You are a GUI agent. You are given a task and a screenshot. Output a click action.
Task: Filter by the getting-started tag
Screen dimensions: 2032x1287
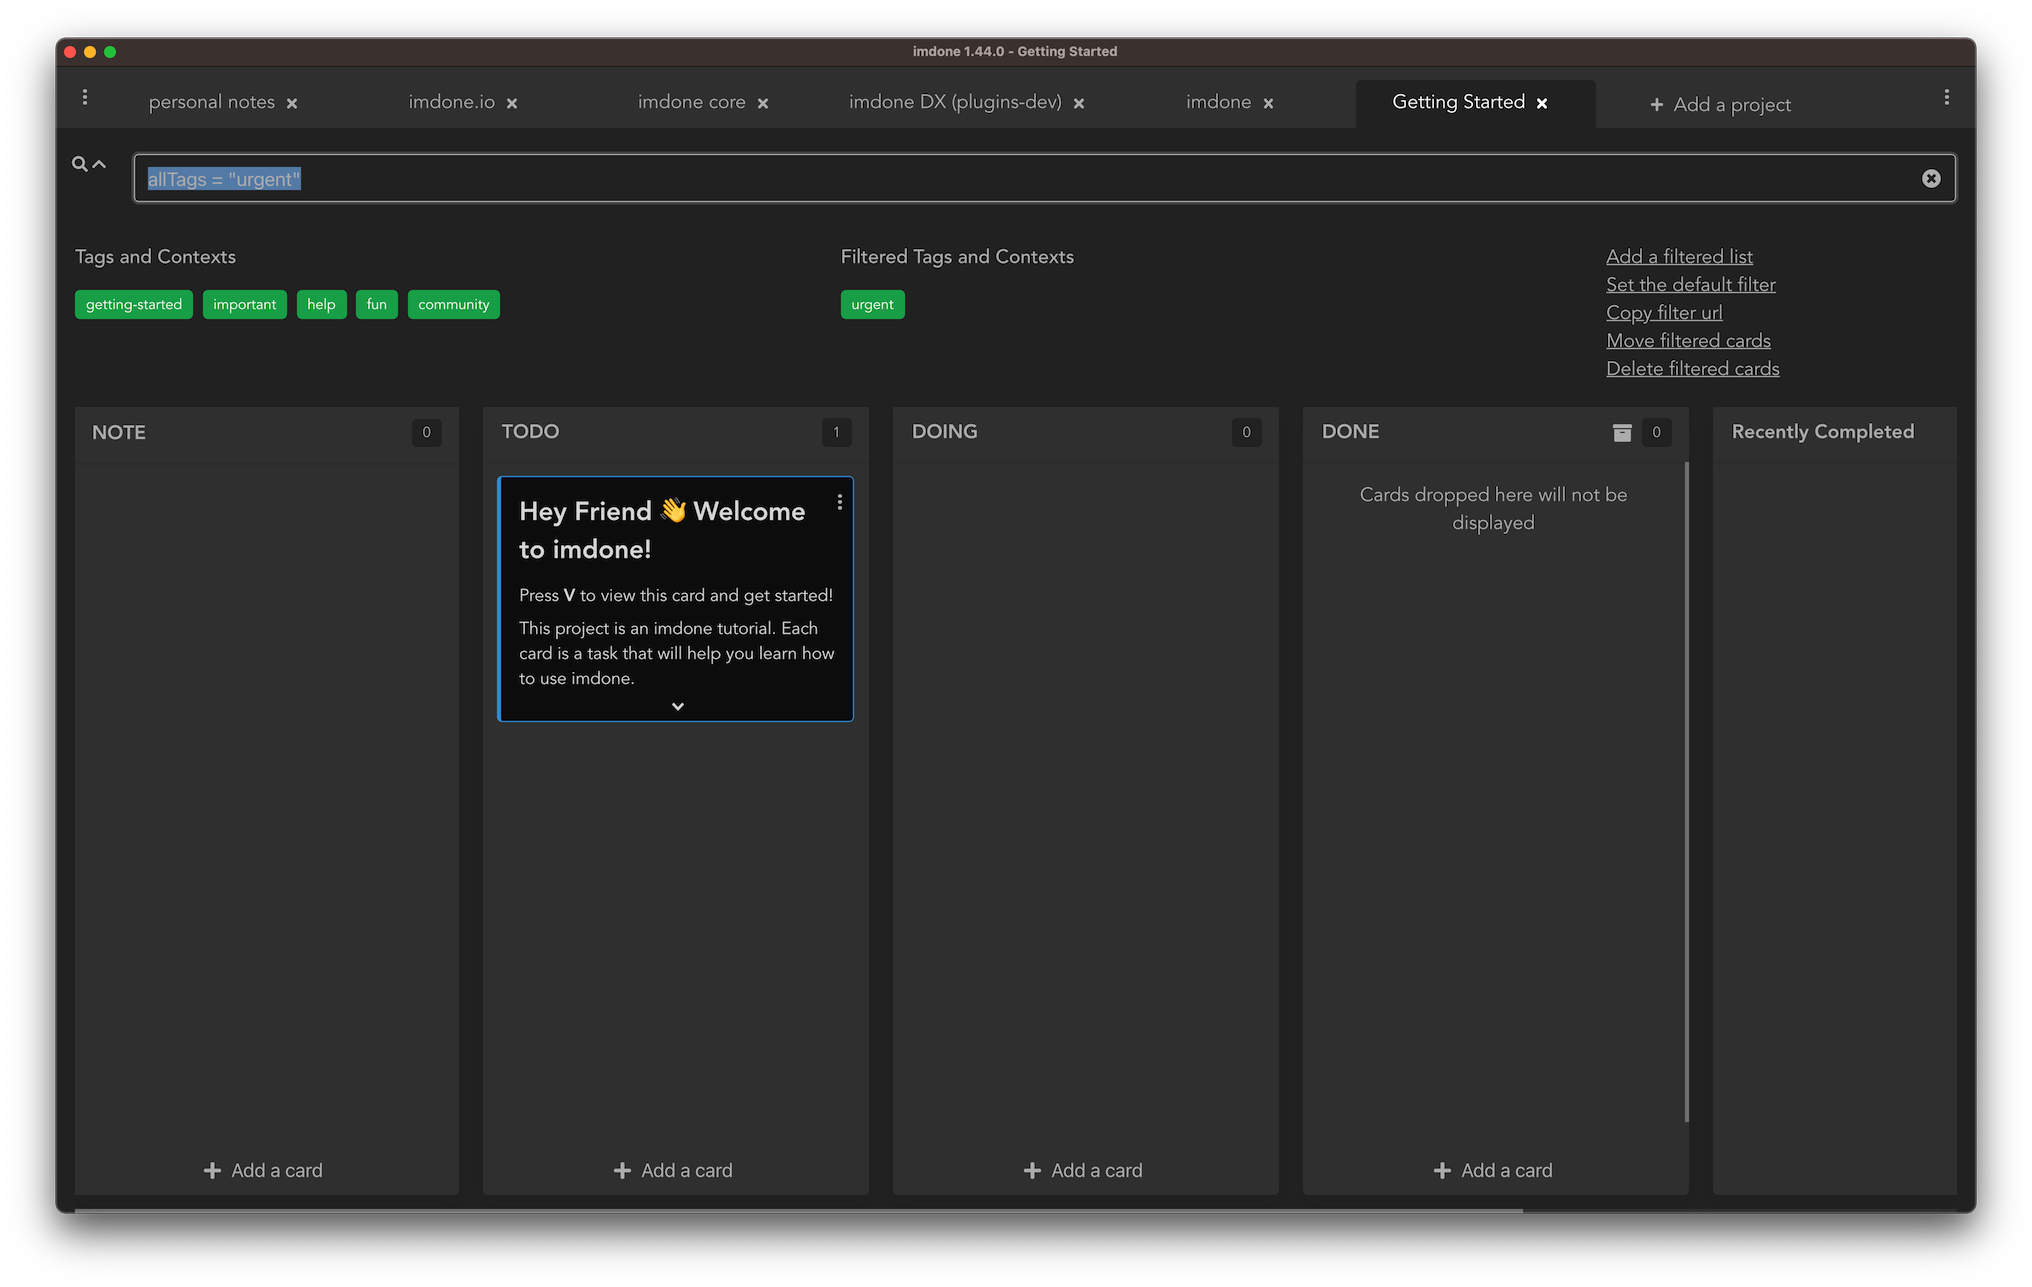pos(134,304)
